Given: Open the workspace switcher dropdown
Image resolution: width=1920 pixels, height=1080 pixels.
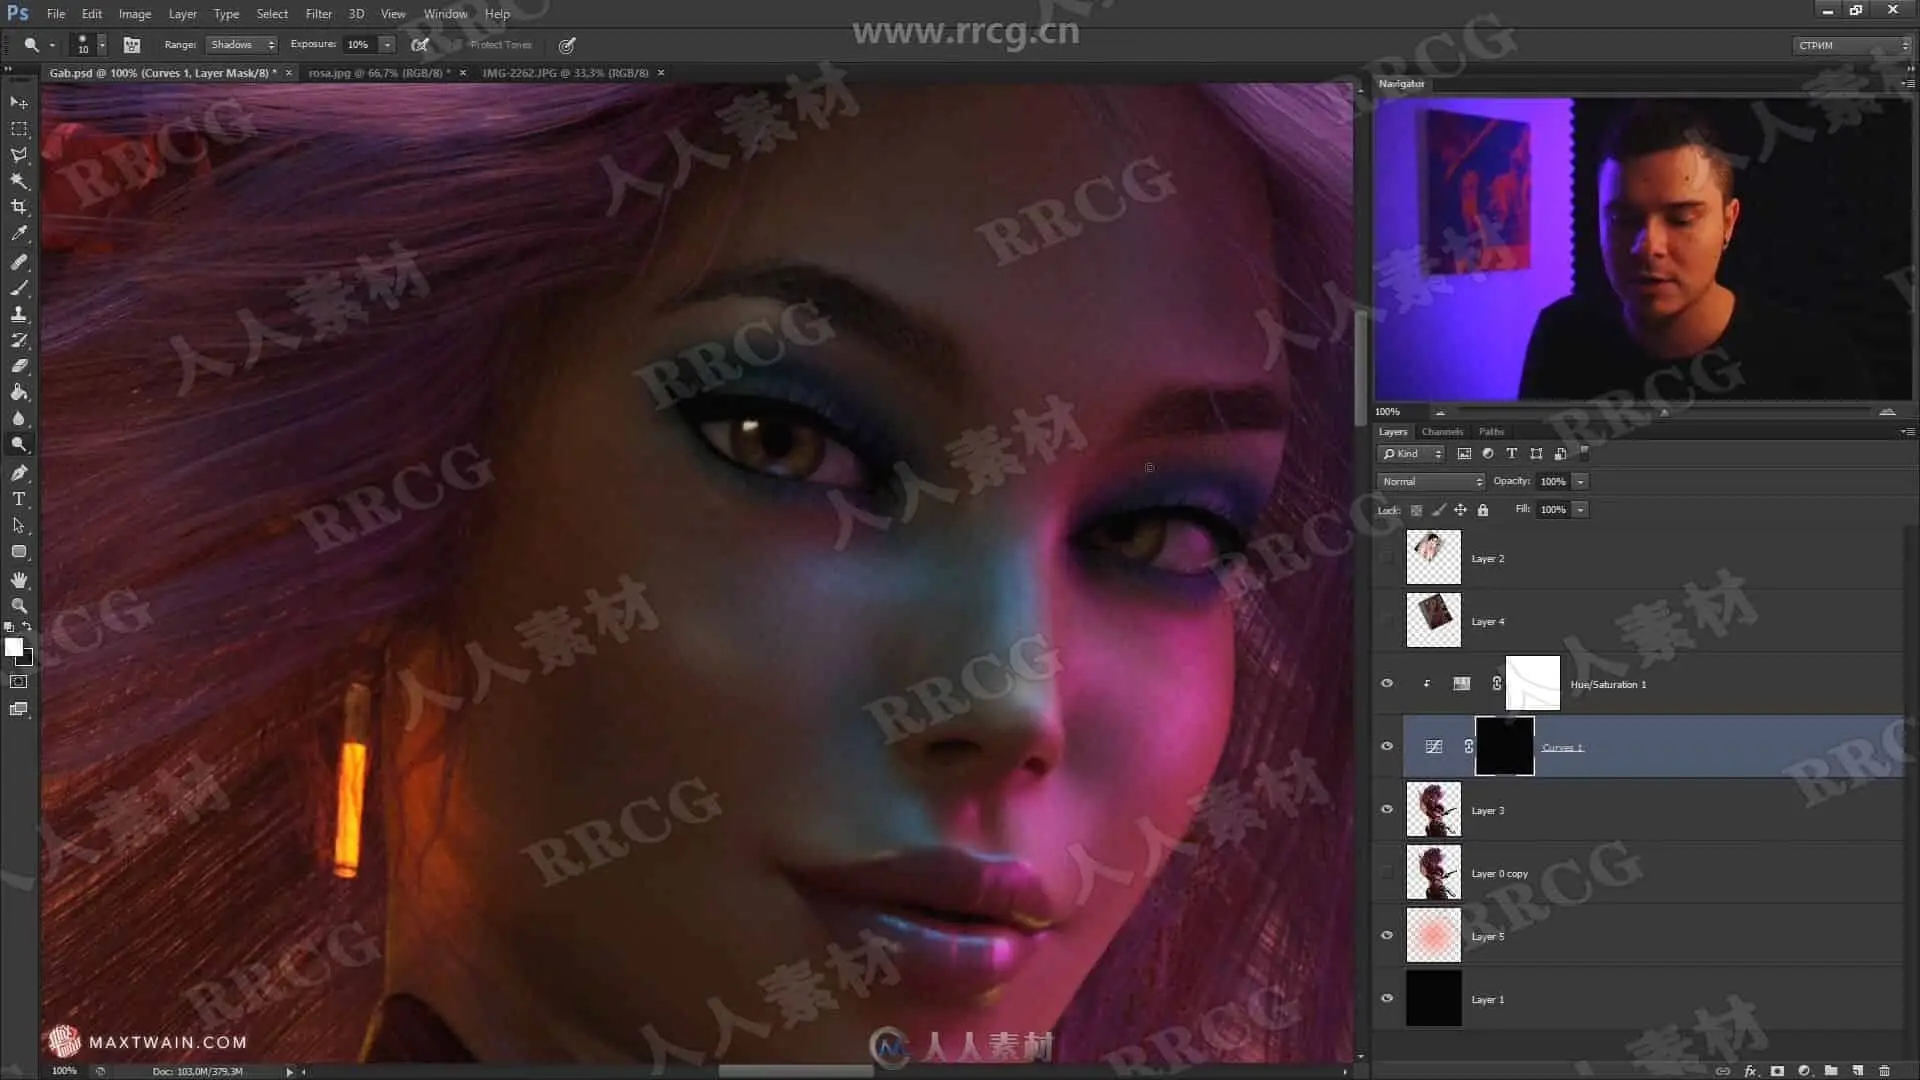Looking at the screenshot, I should click(x=1852, y=45).
